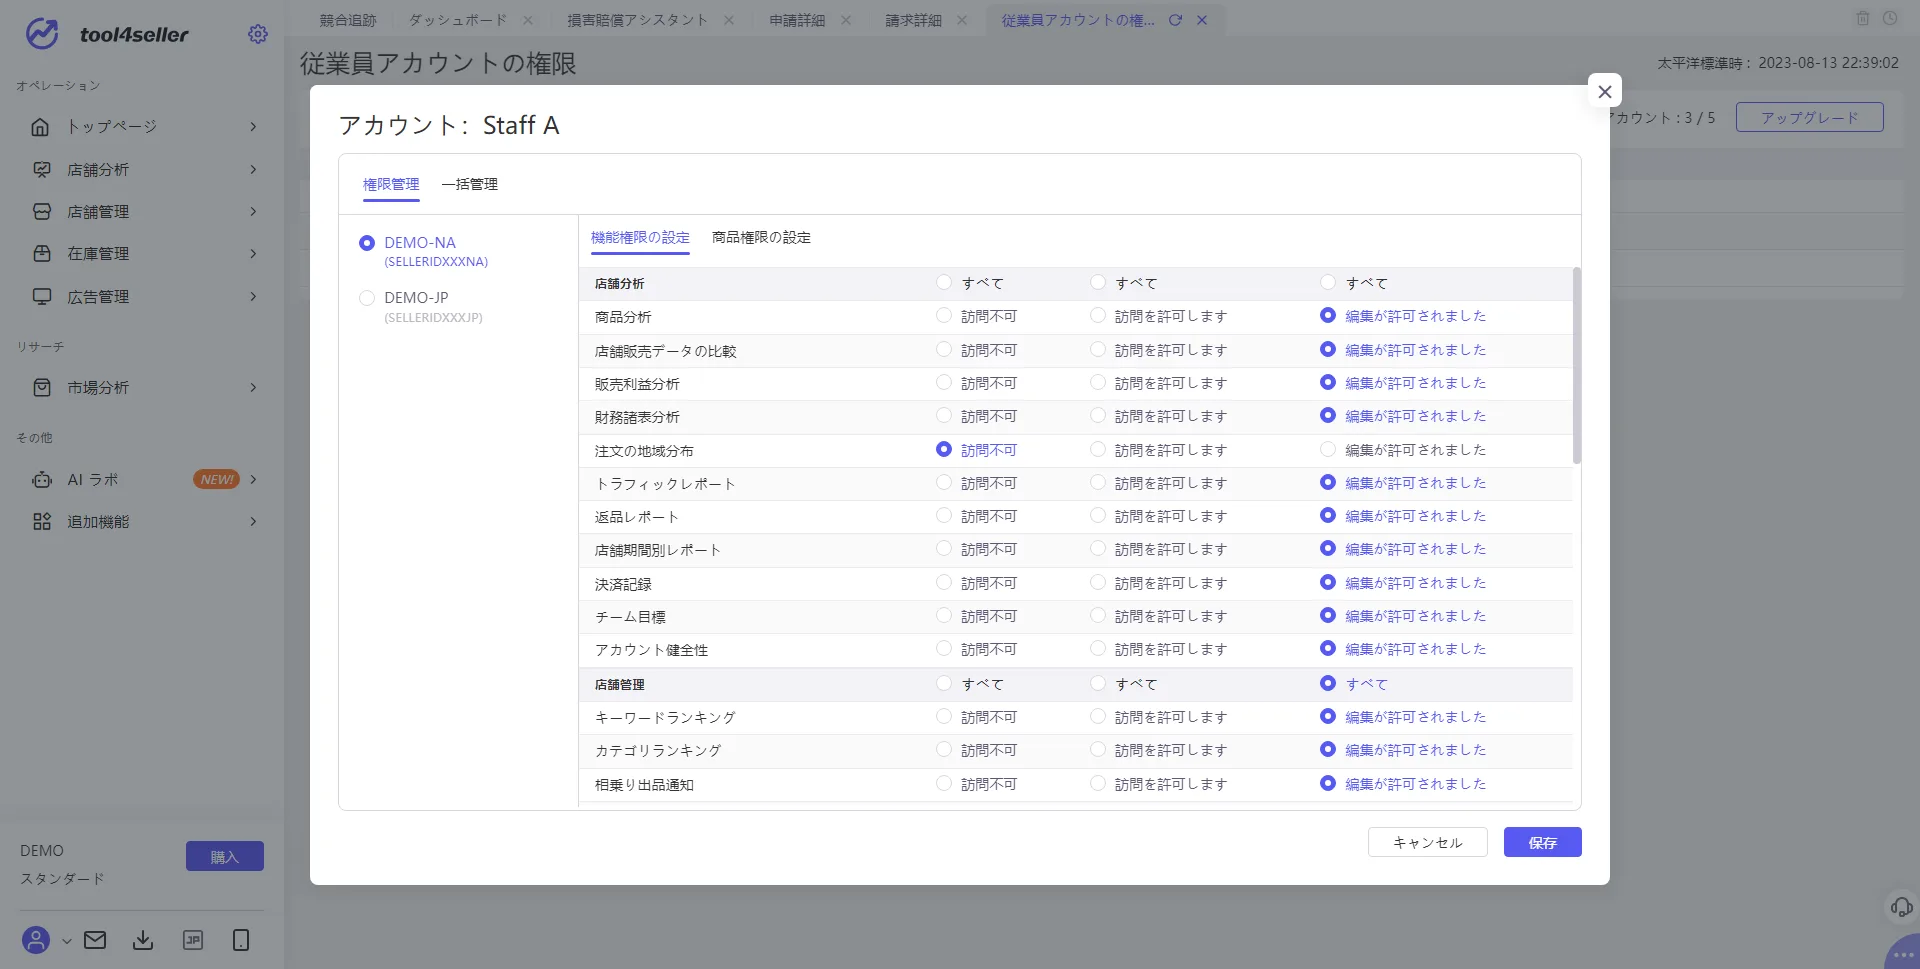Click the 在庫管理 box icon
1920x969 pixels.
[x=42, y=254]
